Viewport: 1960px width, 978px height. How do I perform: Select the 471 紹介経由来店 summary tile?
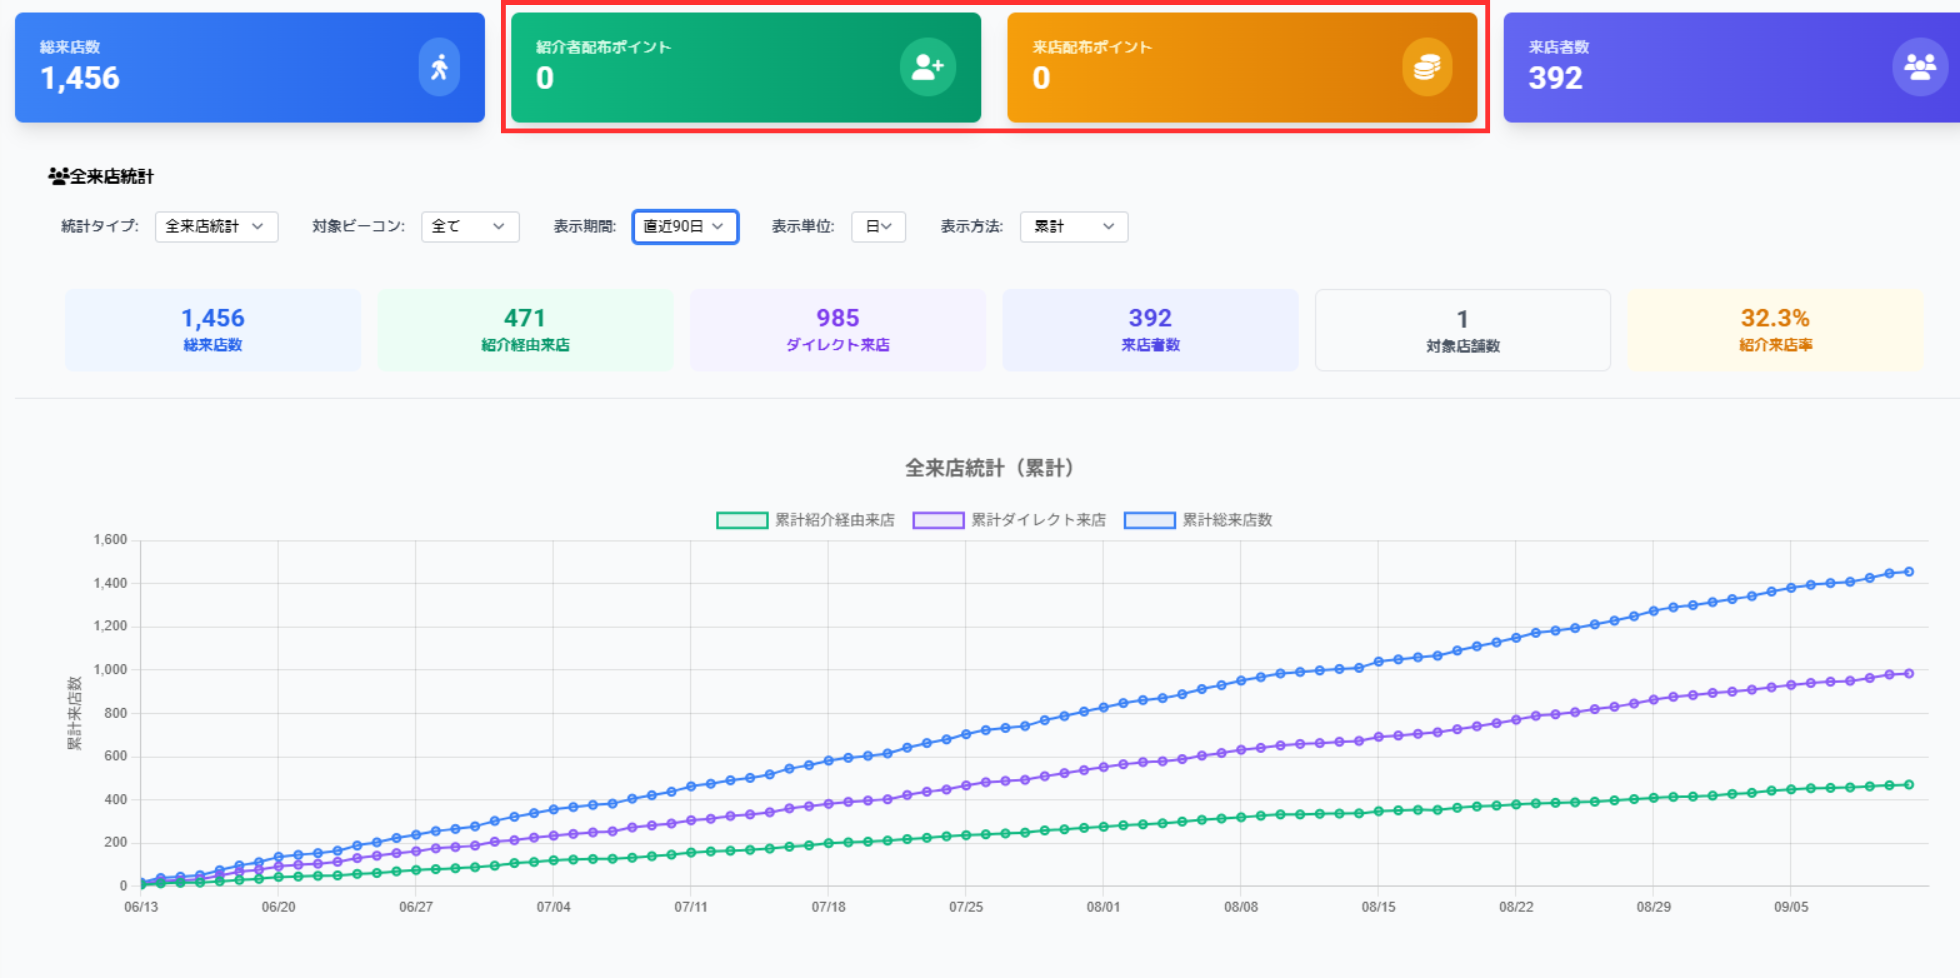[x=525, y=330]
